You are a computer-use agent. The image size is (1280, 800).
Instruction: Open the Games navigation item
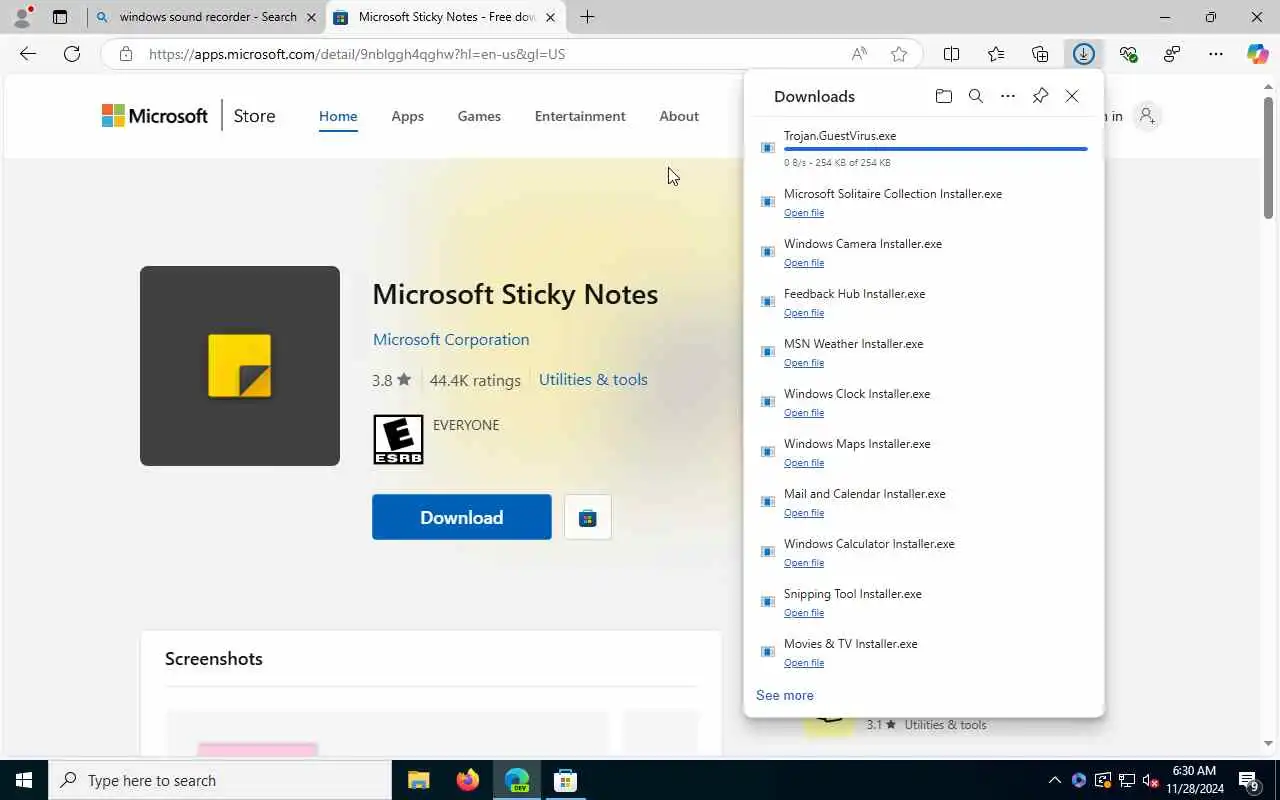(479, 116)
